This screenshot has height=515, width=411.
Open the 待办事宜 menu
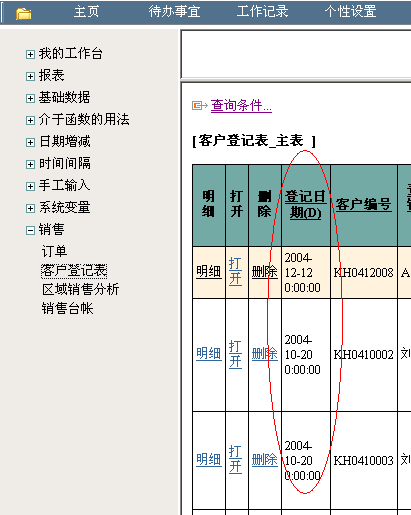point(174,11)
